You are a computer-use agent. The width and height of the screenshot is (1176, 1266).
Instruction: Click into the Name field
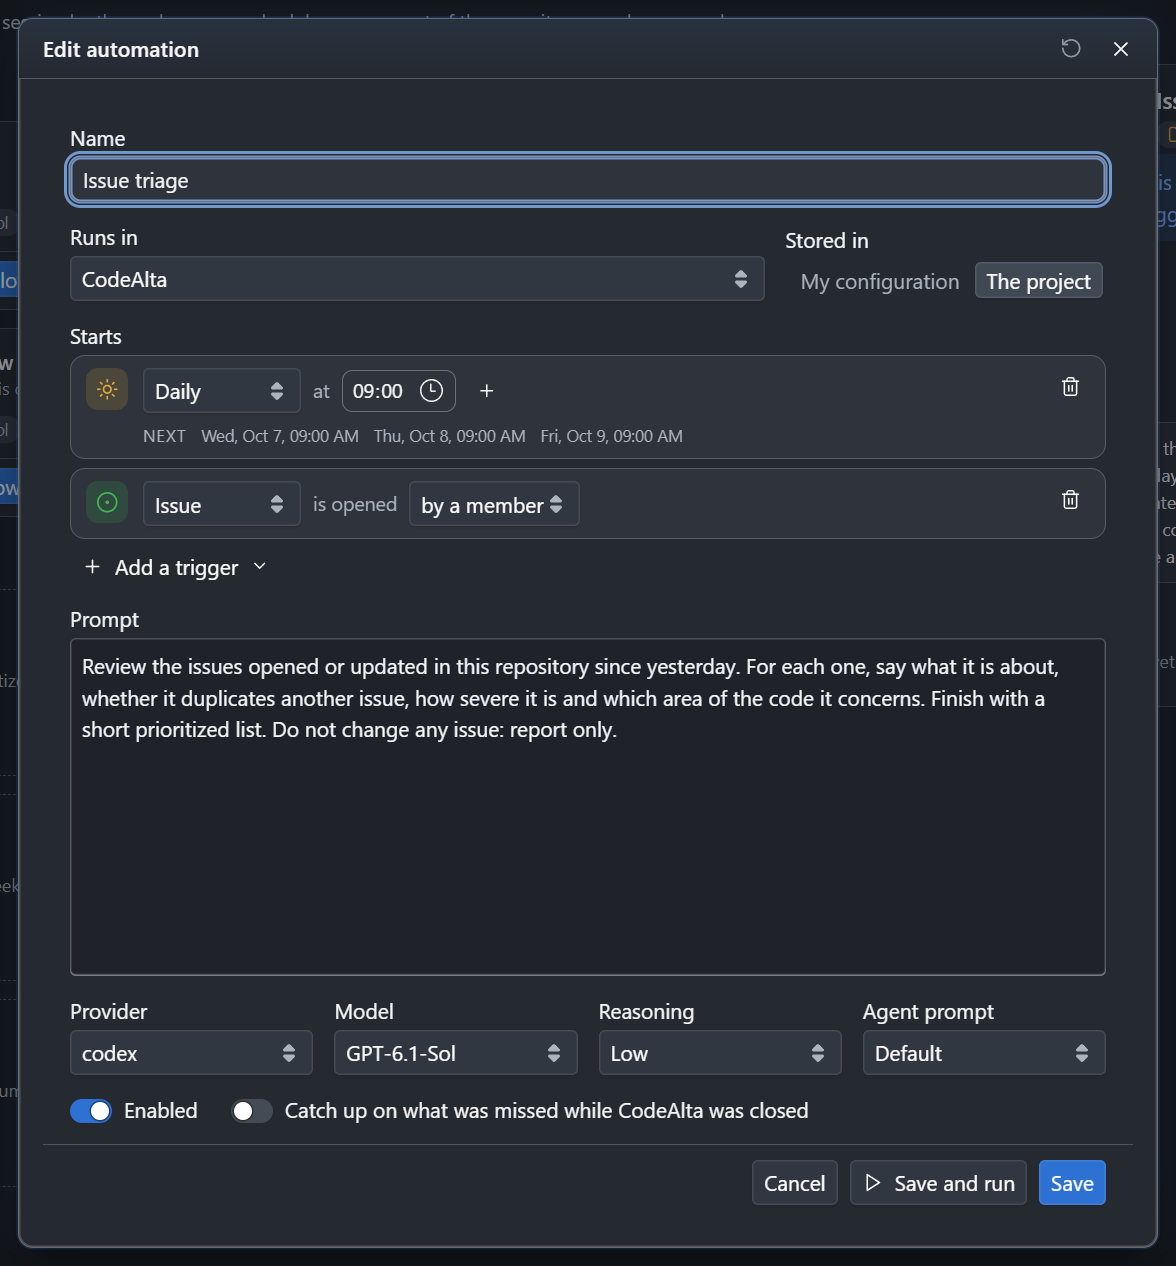pyautogui.click(x=588, y=180)
